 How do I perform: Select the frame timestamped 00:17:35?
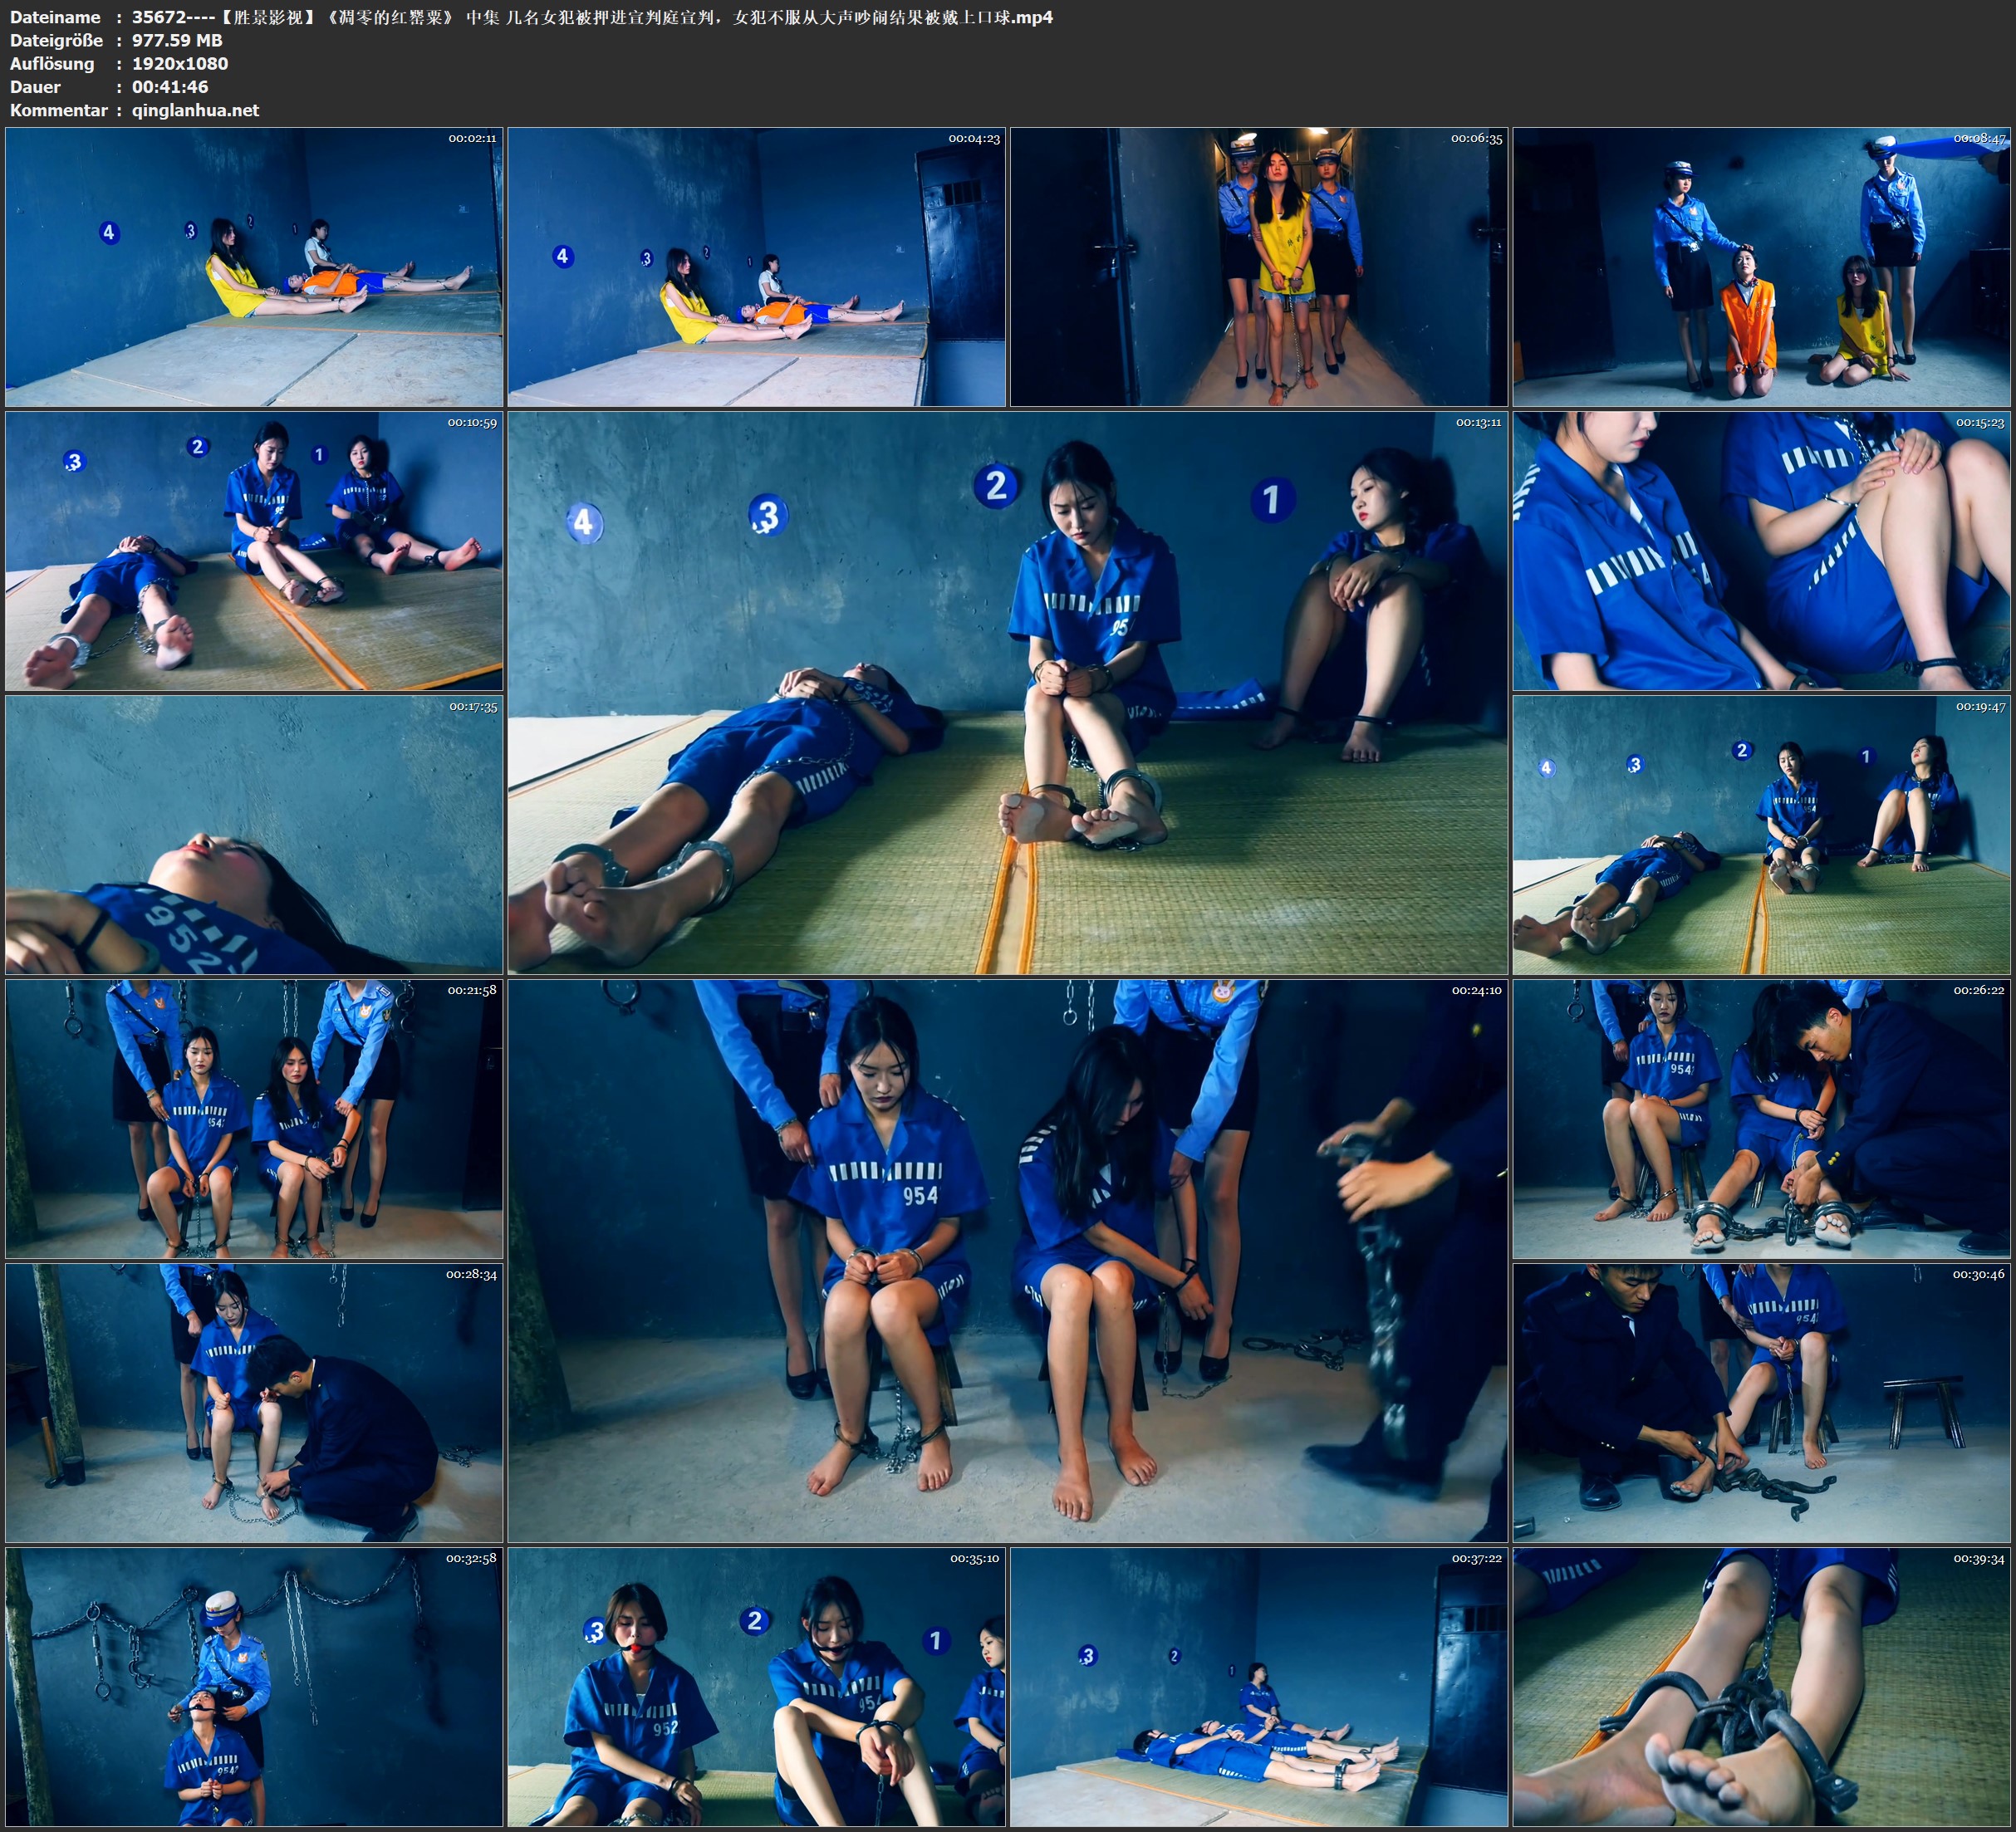pos(254,835)
